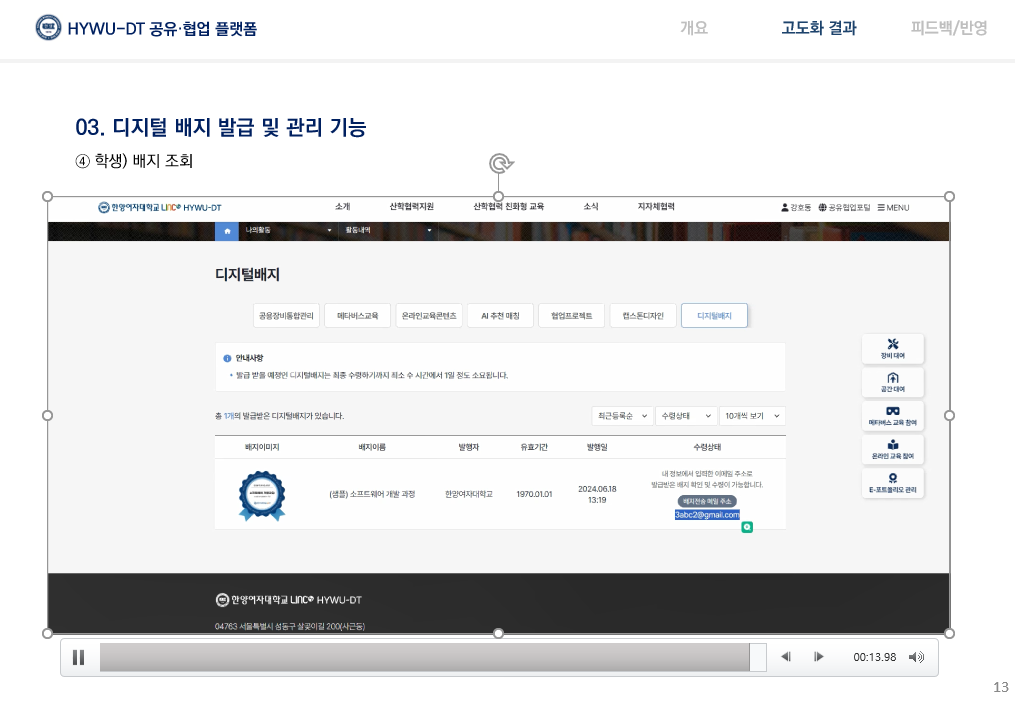
Task: Select the 디지털배지 tab
Action: tap(714, 316)
